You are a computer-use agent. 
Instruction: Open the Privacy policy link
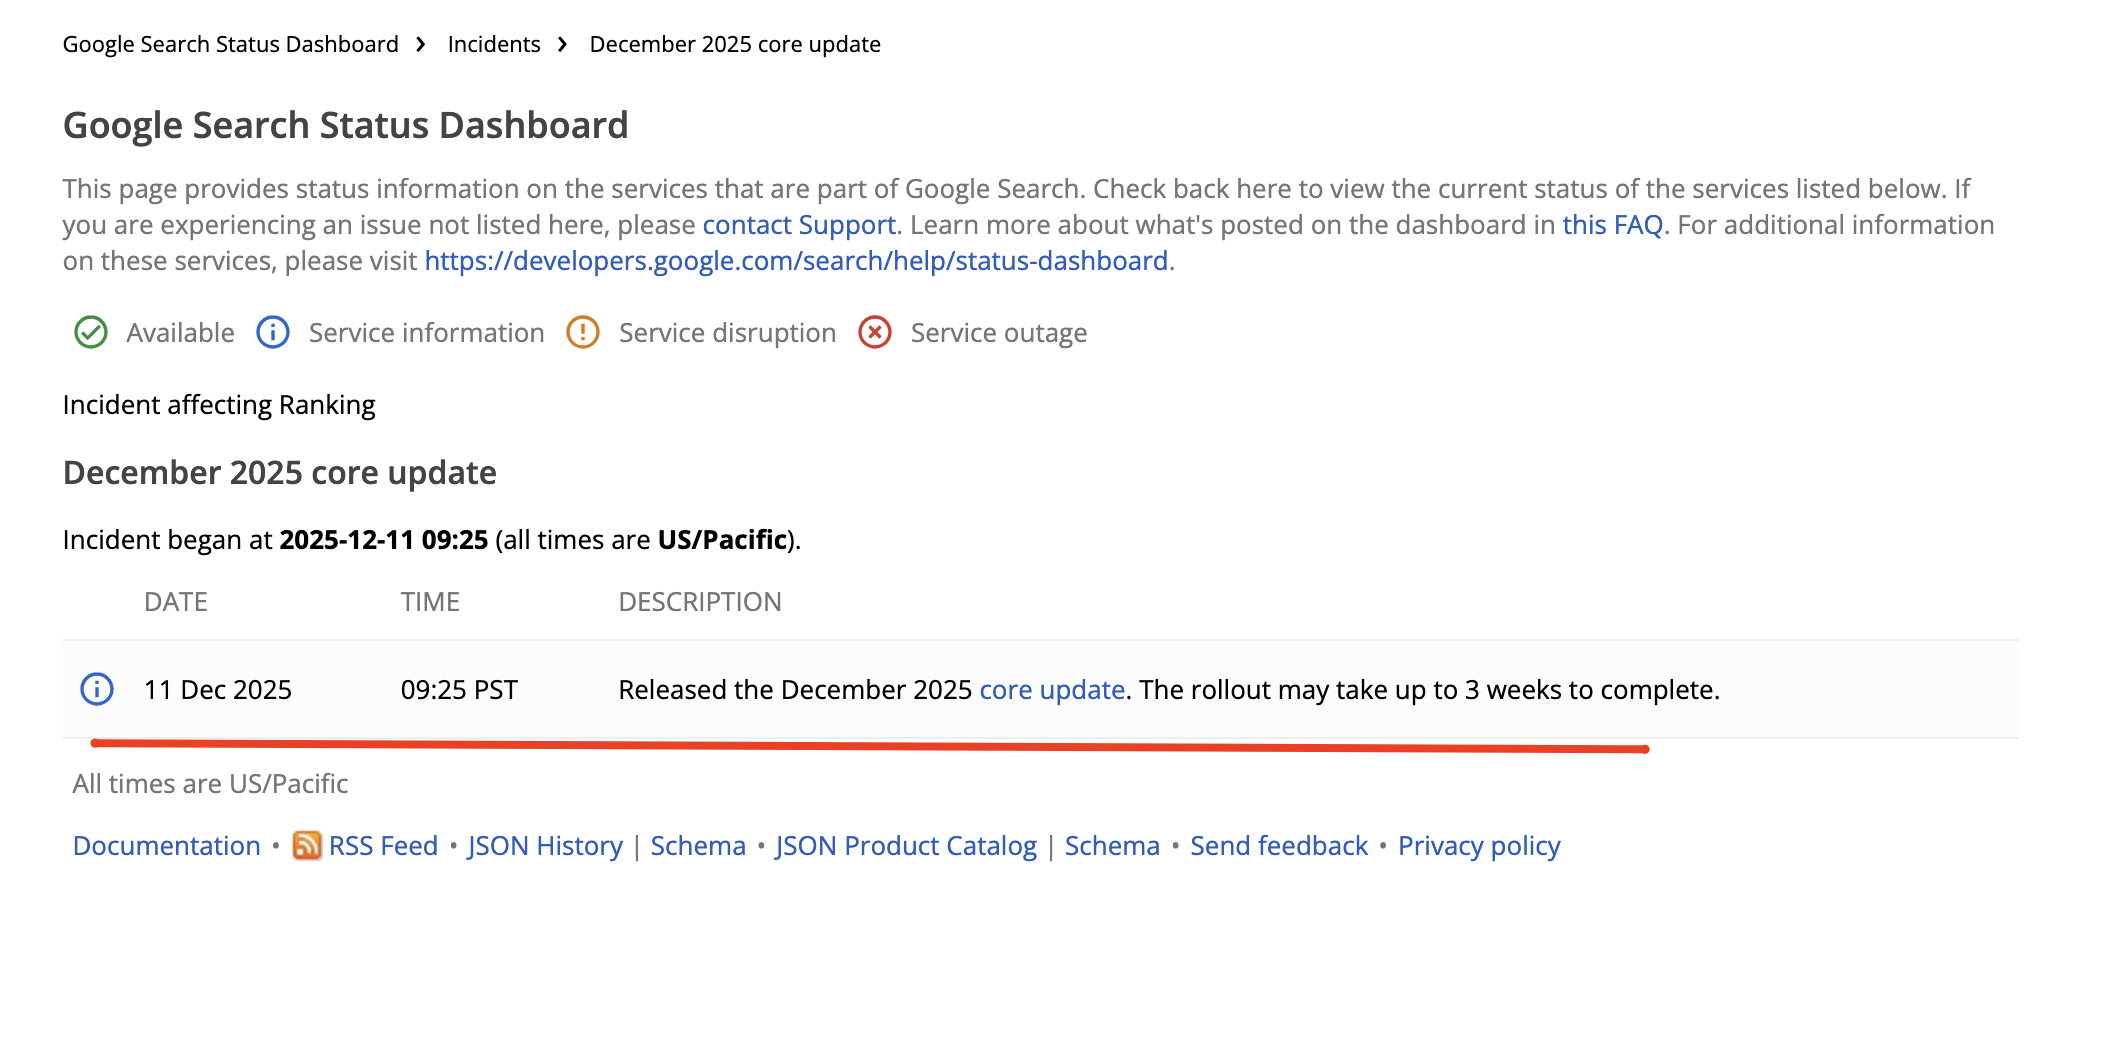tap(1479, 846)
